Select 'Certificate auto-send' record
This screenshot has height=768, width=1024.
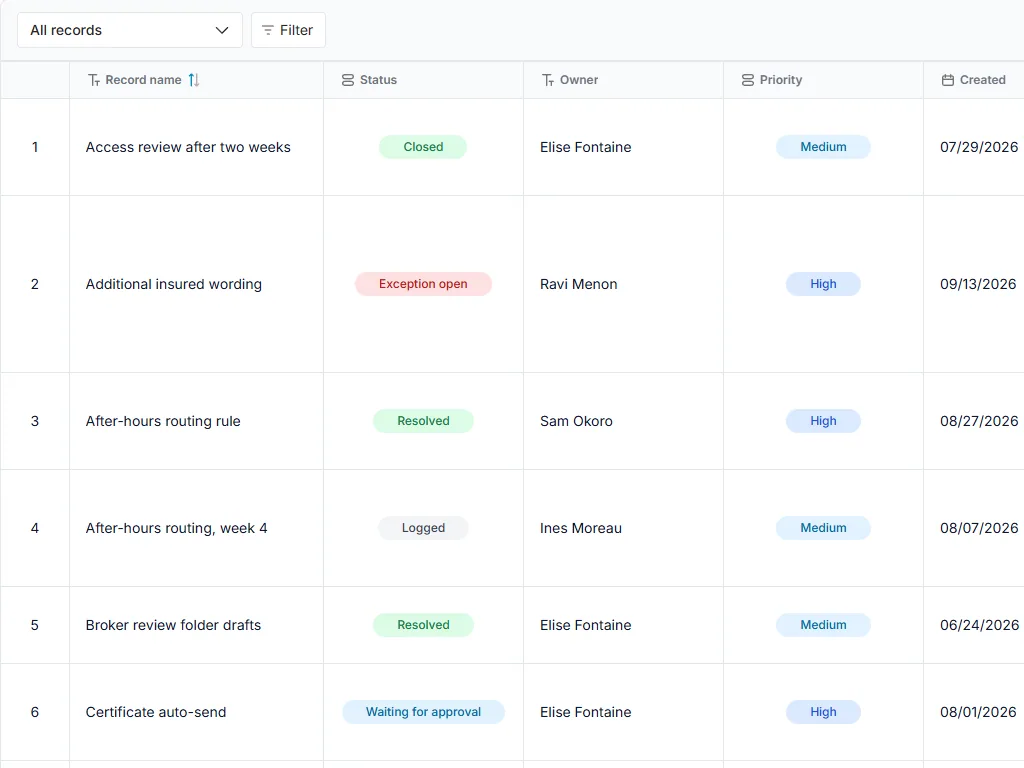coord(156,712)
